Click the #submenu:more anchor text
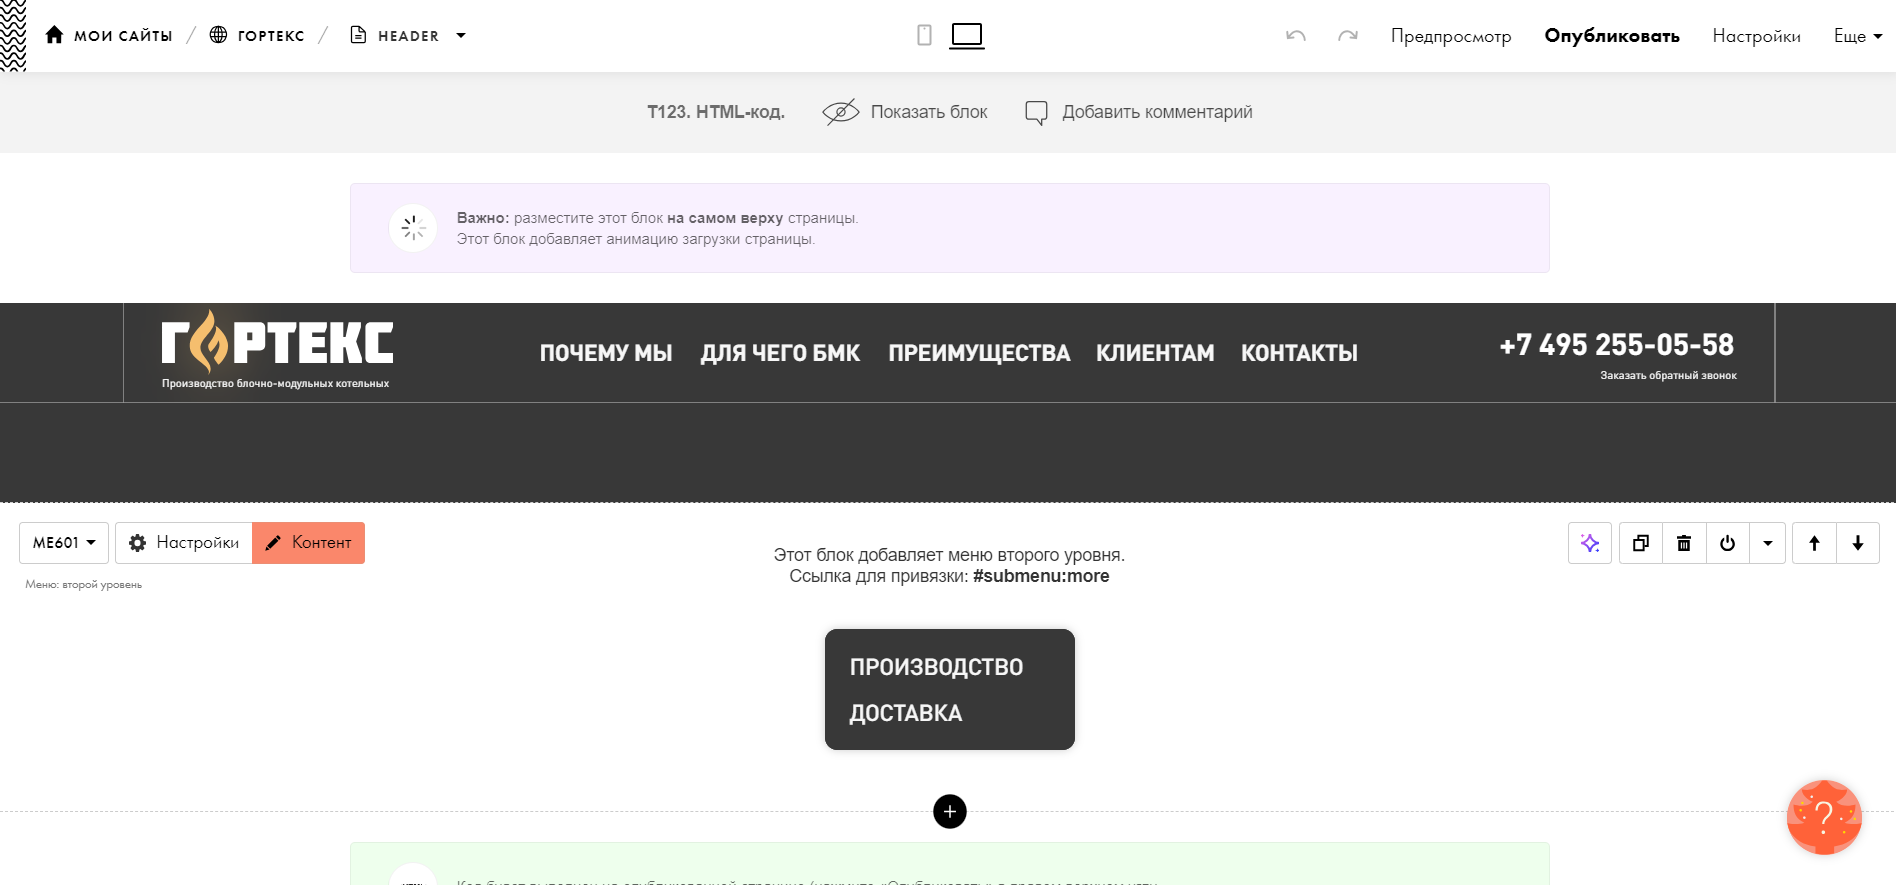This screenshot has height=885, width=1896. [1041, 576]
